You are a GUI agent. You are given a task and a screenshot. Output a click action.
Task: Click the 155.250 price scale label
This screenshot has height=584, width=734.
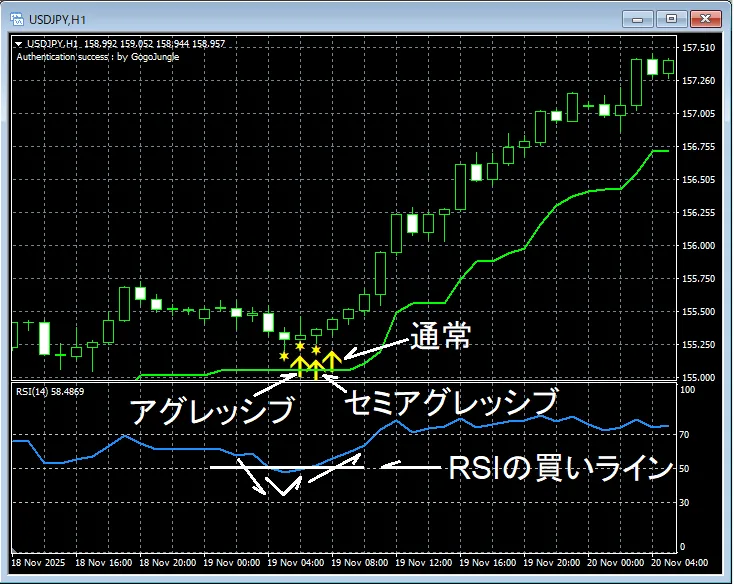point(698,344)
